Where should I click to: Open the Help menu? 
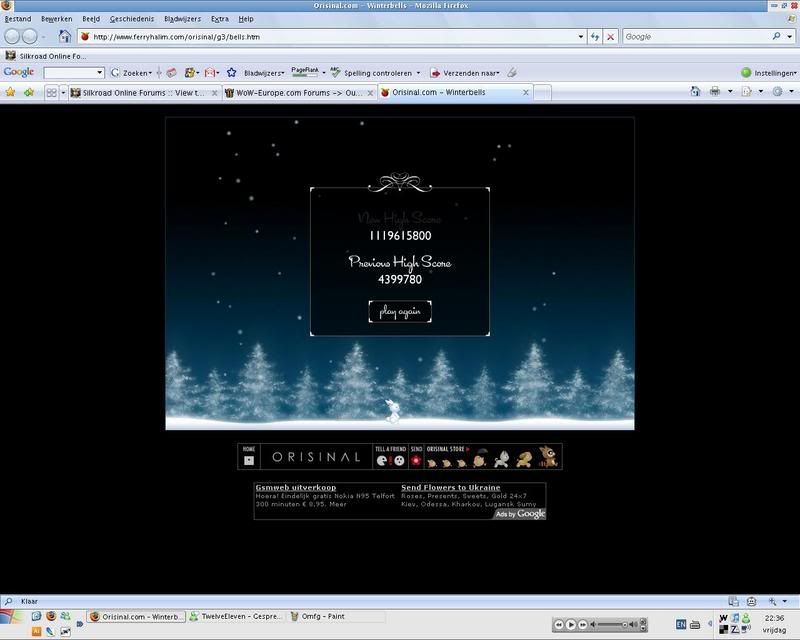(x=246, y=19)
